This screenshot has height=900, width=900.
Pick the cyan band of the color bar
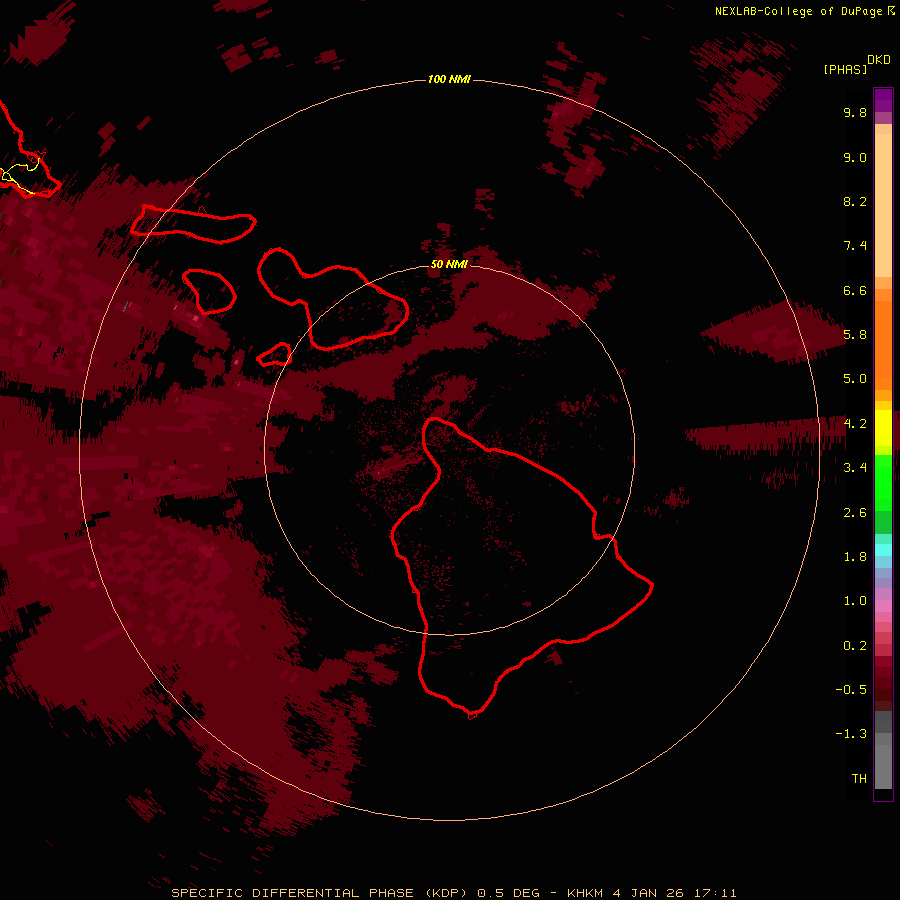[x=883, y=549]
